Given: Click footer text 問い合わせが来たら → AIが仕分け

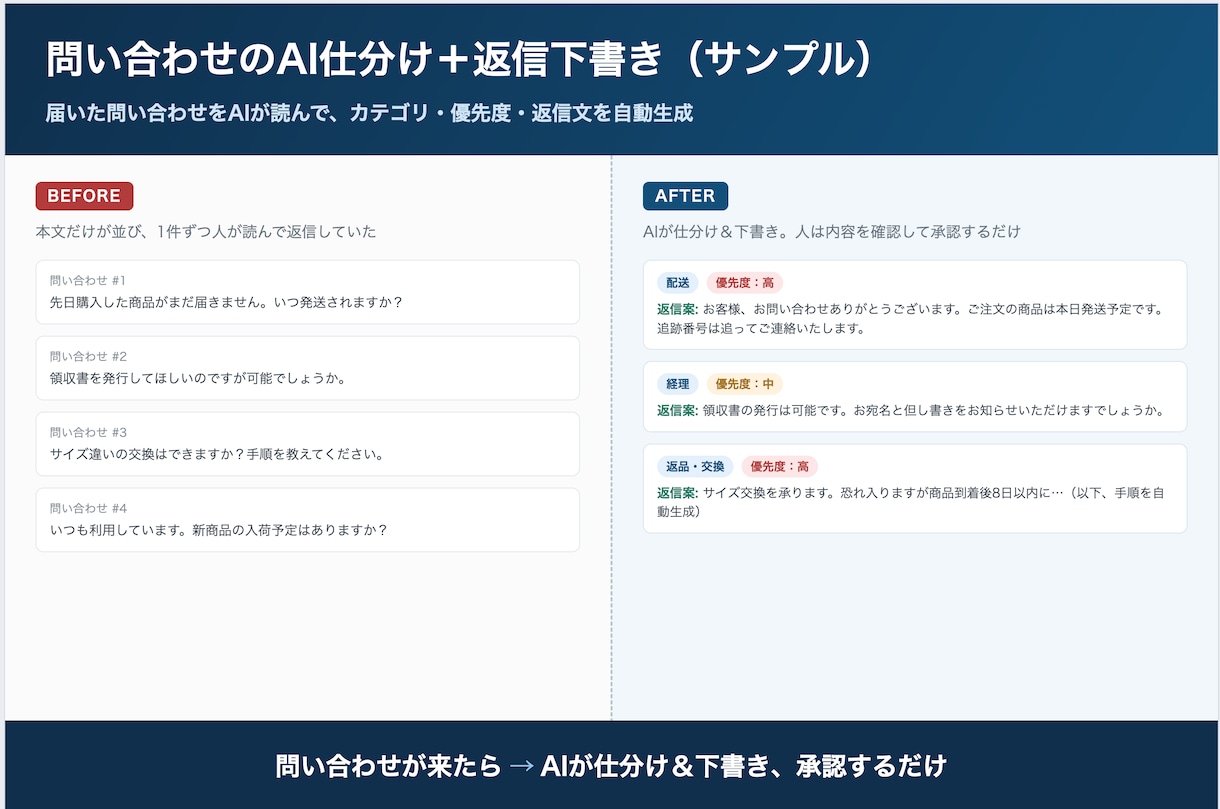Looking at the screenshot, I should [x=473, y=767].
